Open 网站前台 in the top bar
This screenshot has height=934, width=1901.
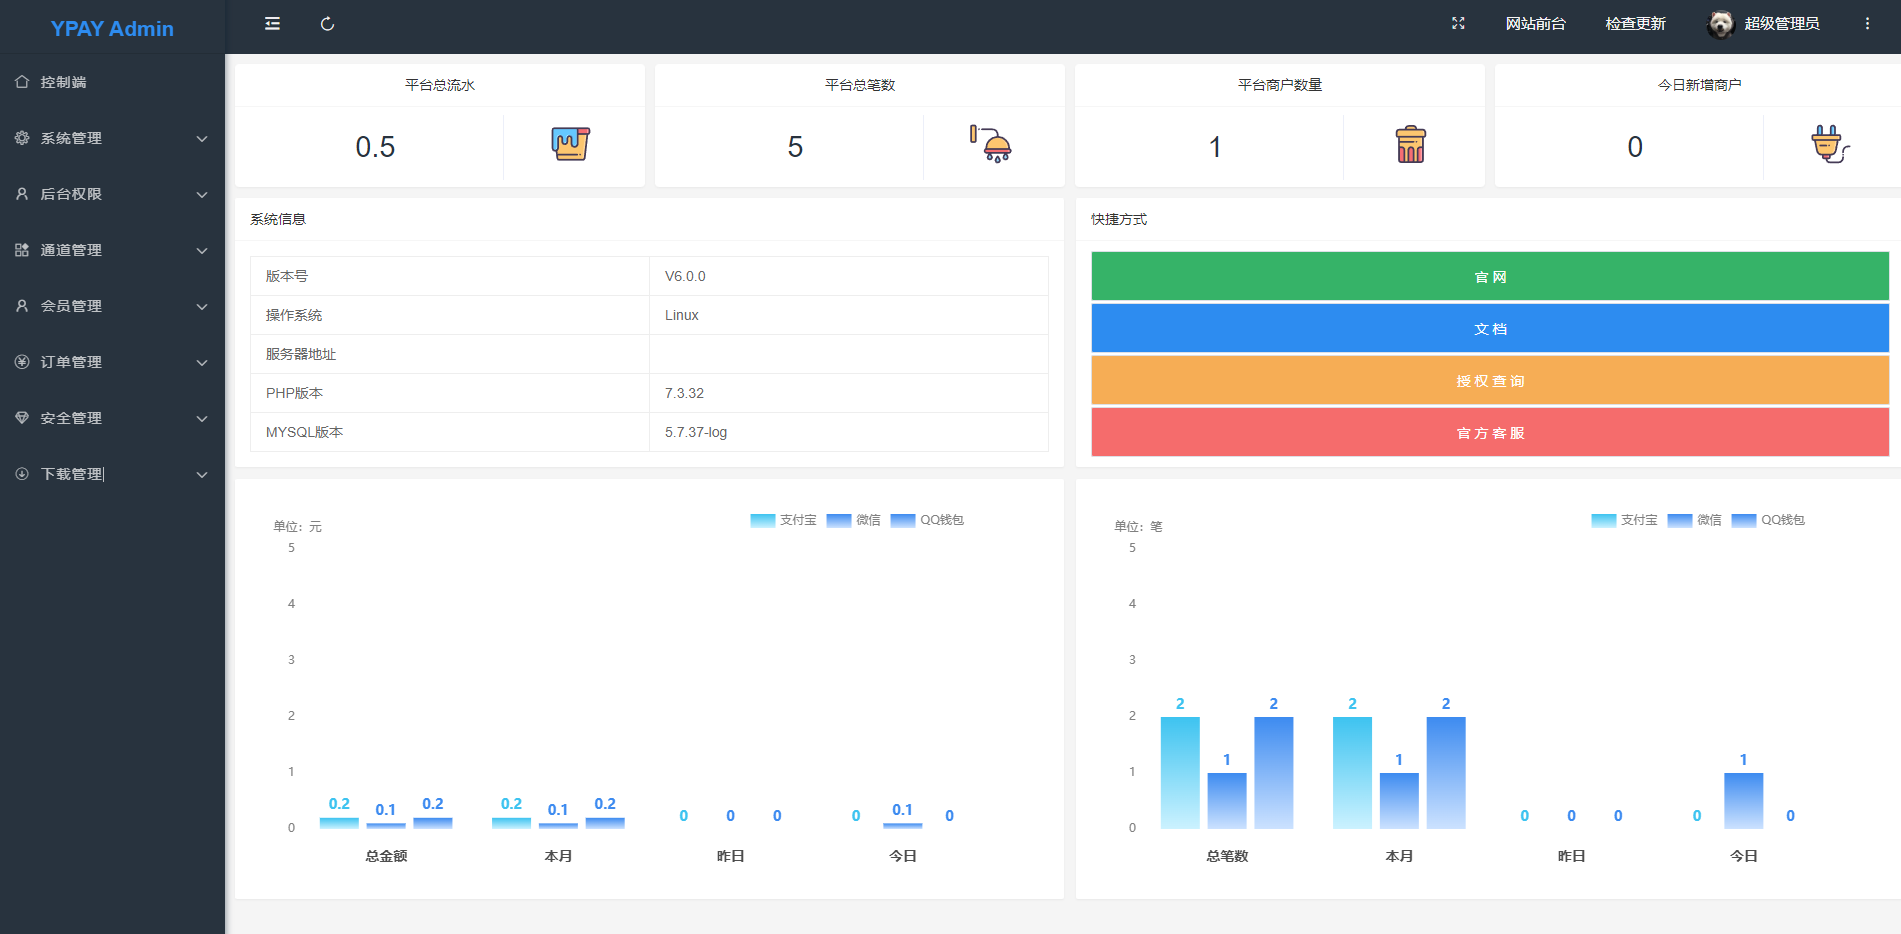pyautogui.click(x=1535, y=24)
